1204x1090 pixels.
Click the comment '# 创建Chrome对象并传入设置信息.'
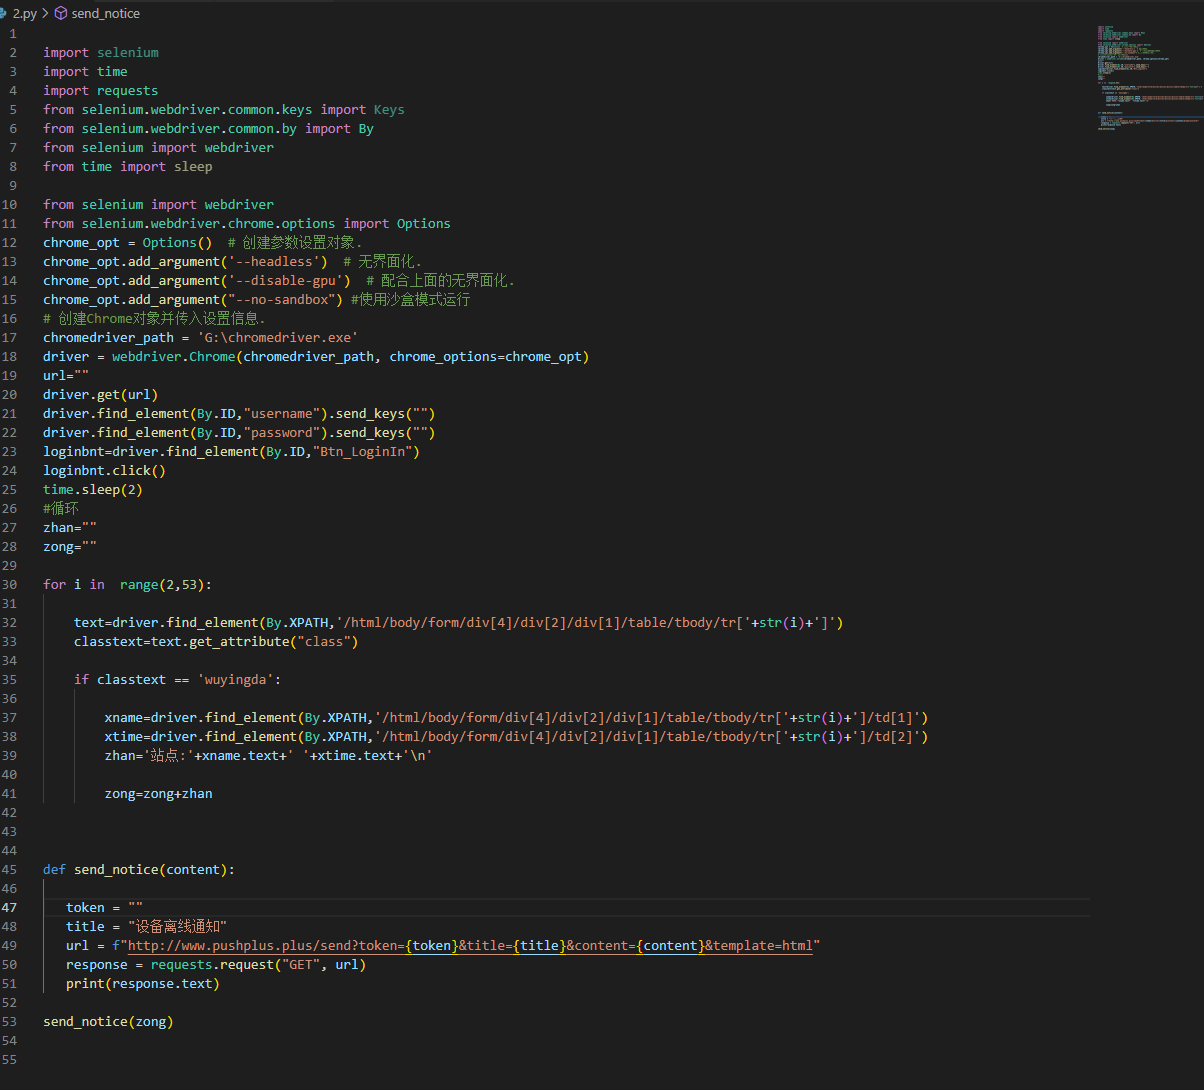tap(154, 318)
